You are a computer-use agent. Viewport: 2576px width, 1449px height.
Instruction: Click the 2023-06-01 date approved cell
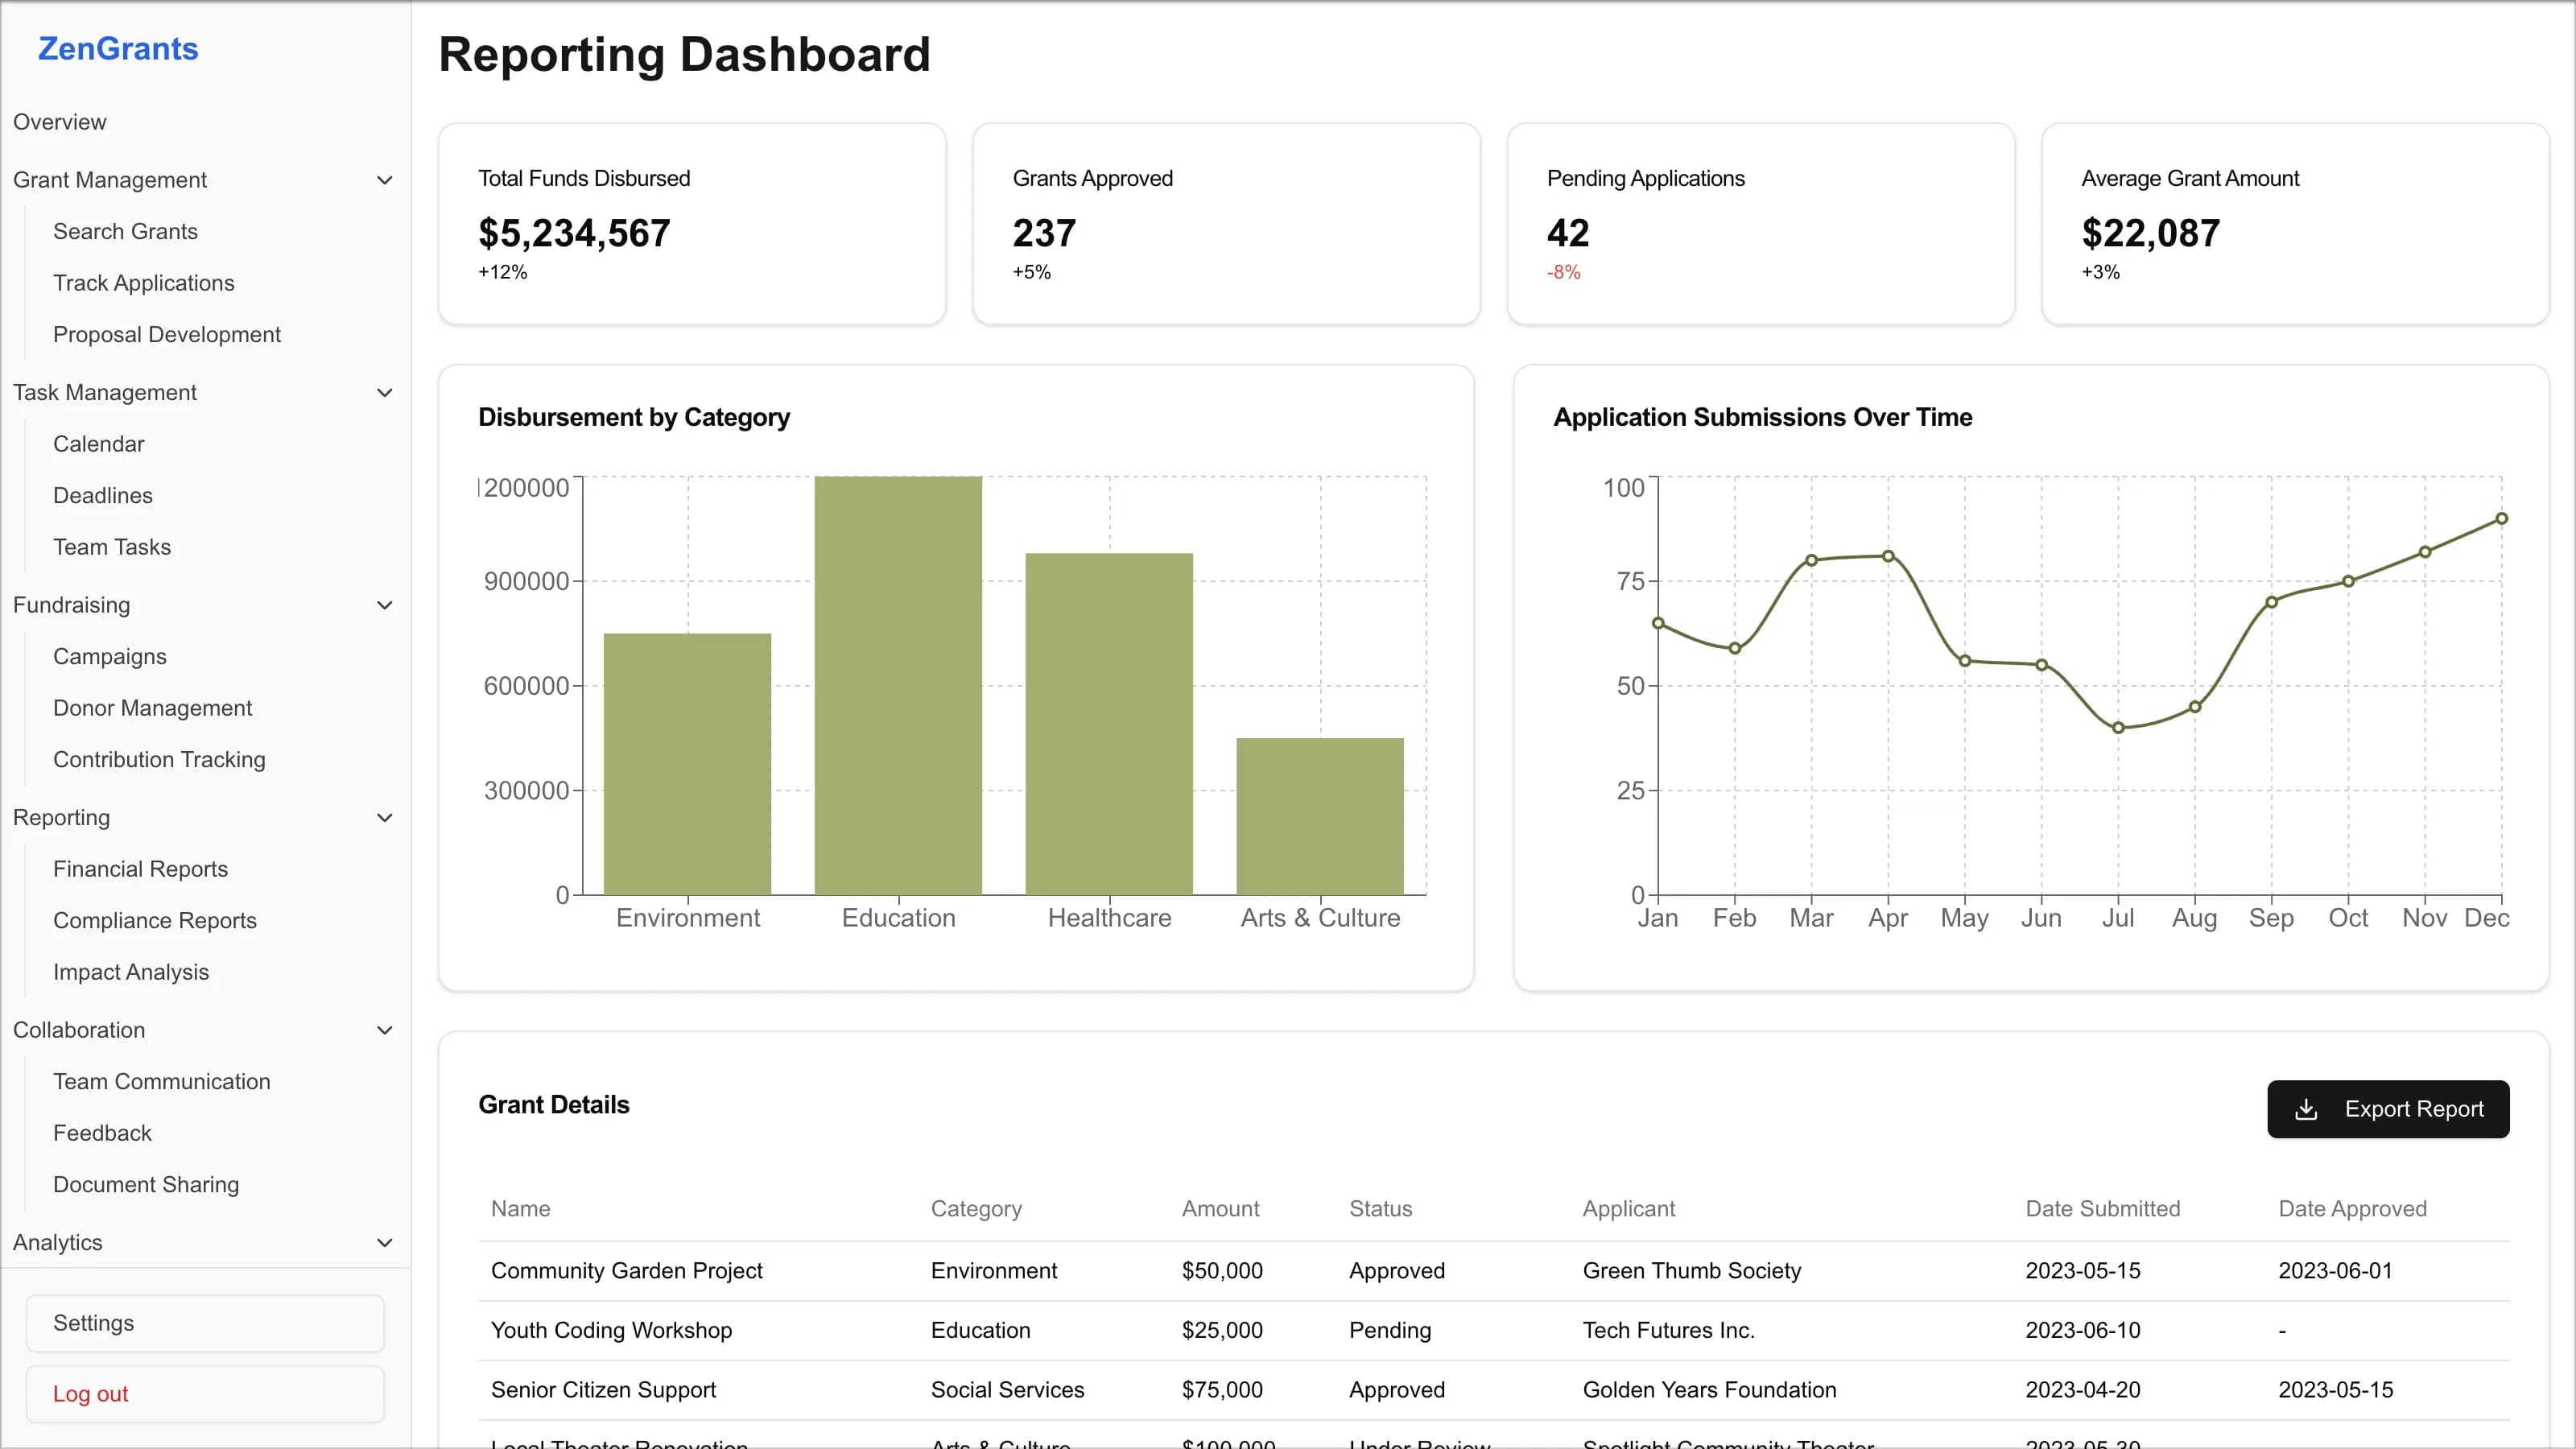pos(2335,1270)
